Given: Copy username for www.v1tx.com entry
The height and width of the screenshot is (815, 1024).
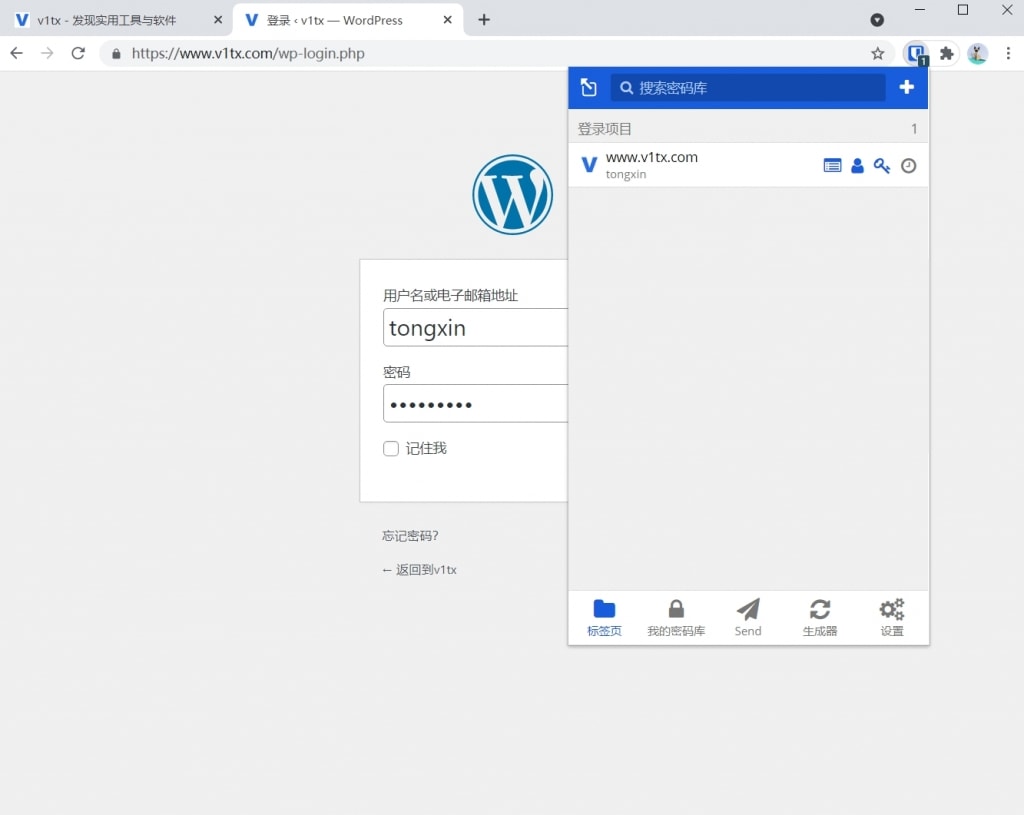Looking at the screenshot, I should point(857,166).
